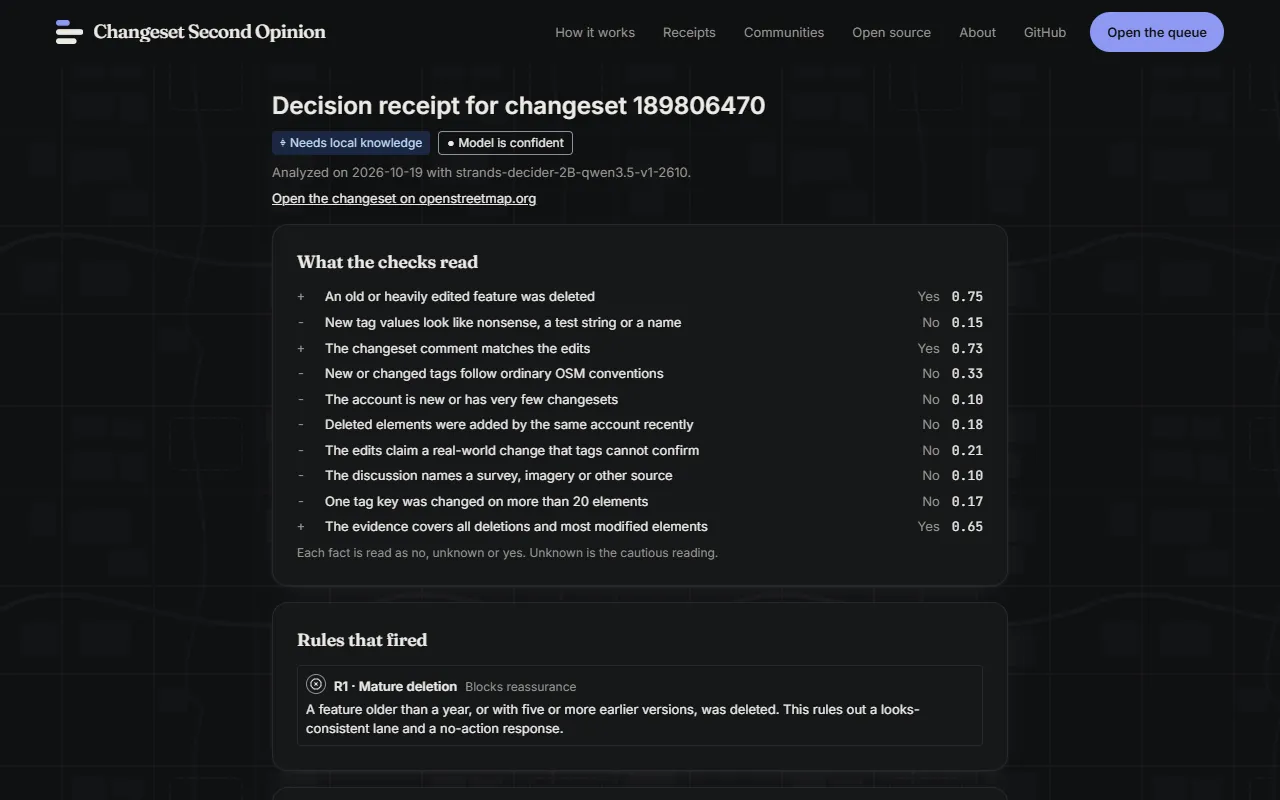1280x800 pixels.
Task: Navigate to Open source
Action: coord(891,32)
